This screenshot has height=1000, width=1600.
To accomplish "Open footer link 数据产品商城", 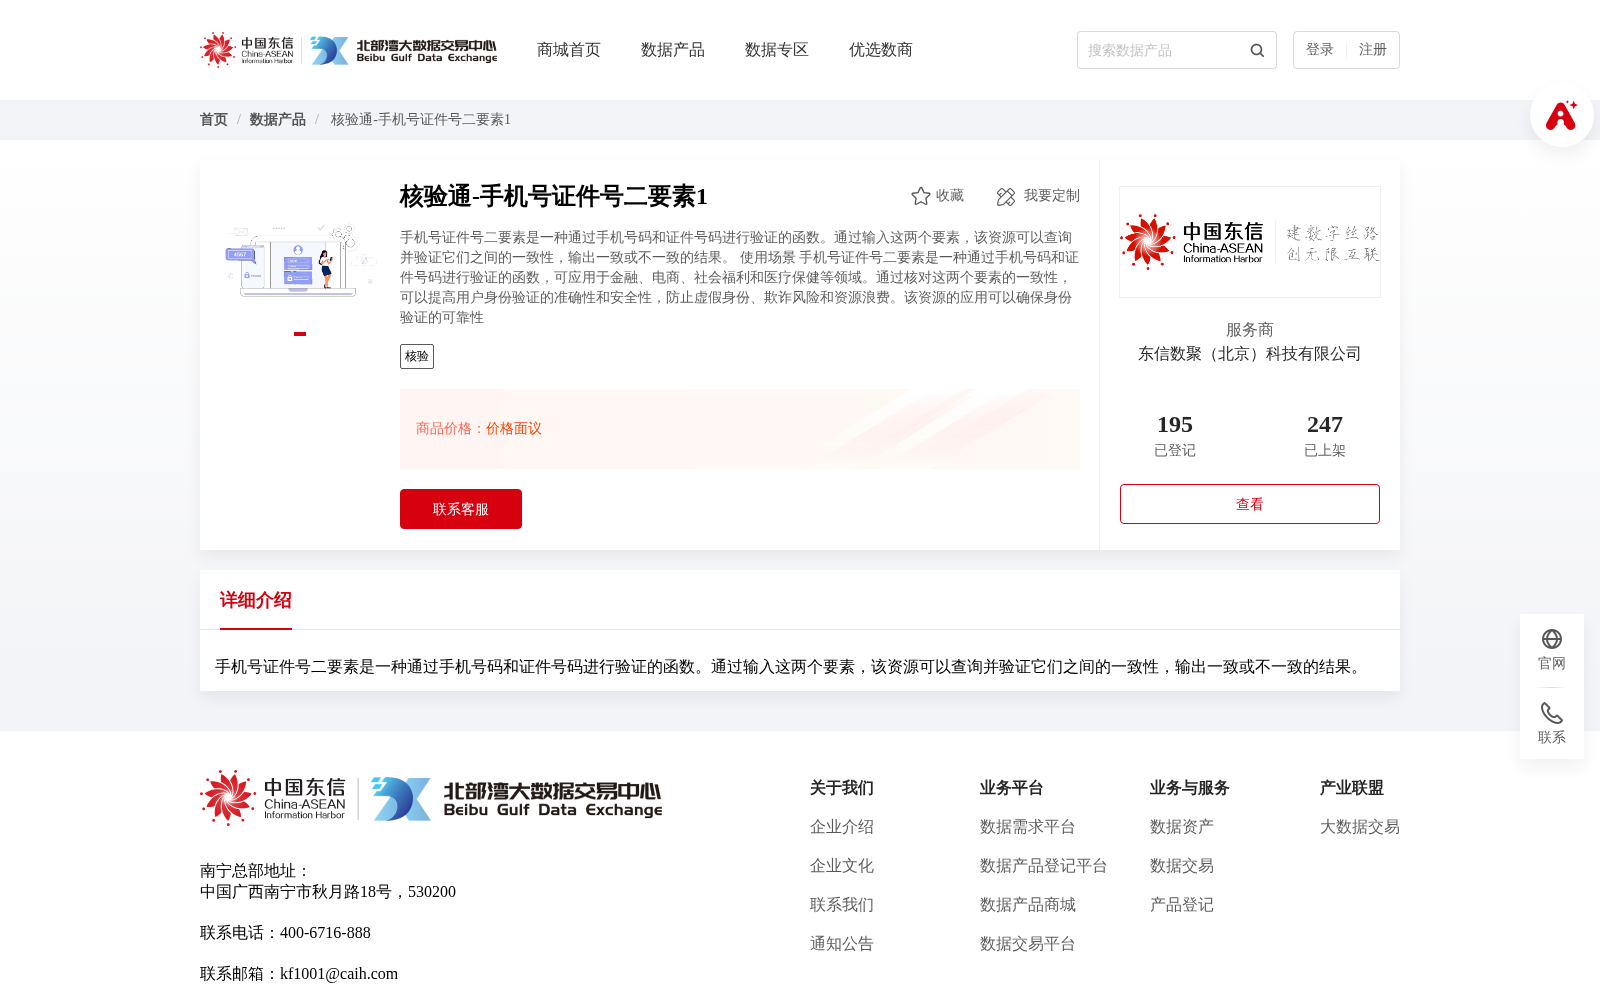I will 1028,905.
